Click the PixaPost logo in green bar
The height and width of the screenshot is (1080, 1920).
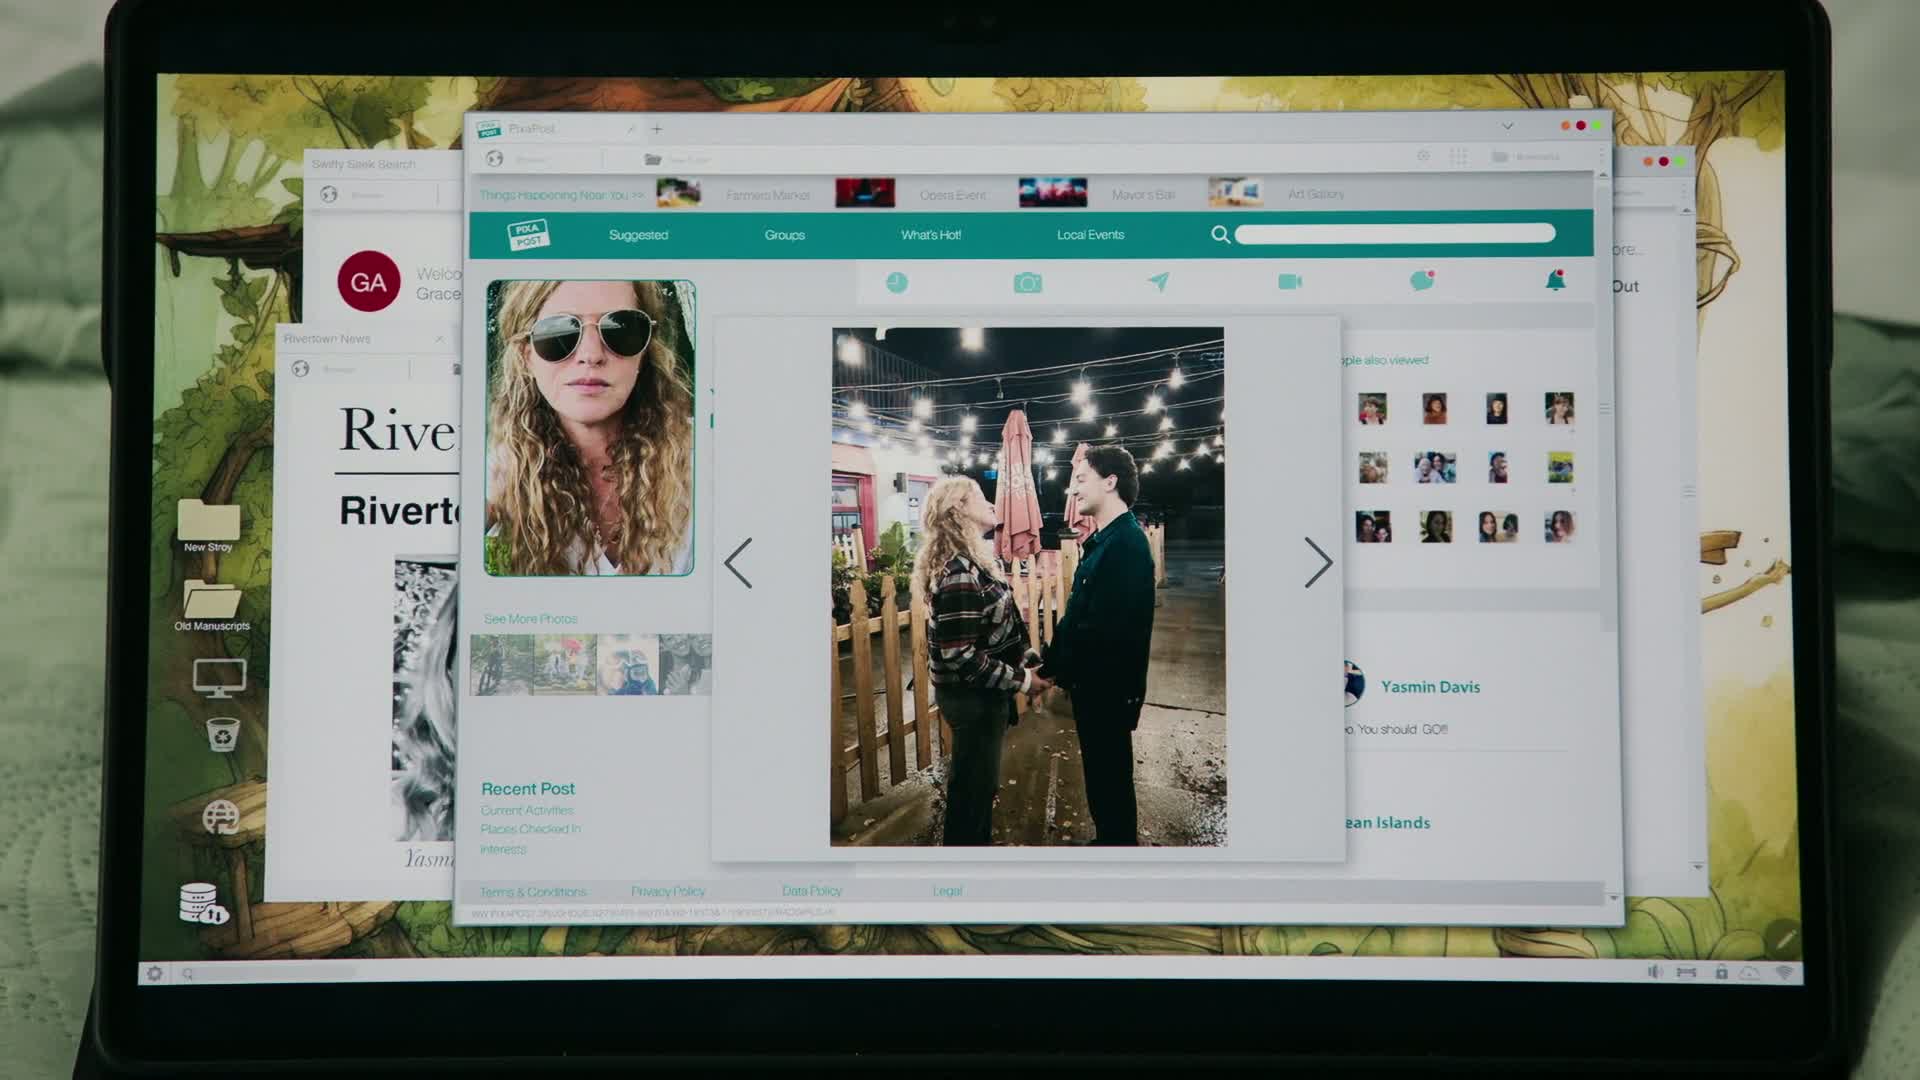[x=528, y=234]
